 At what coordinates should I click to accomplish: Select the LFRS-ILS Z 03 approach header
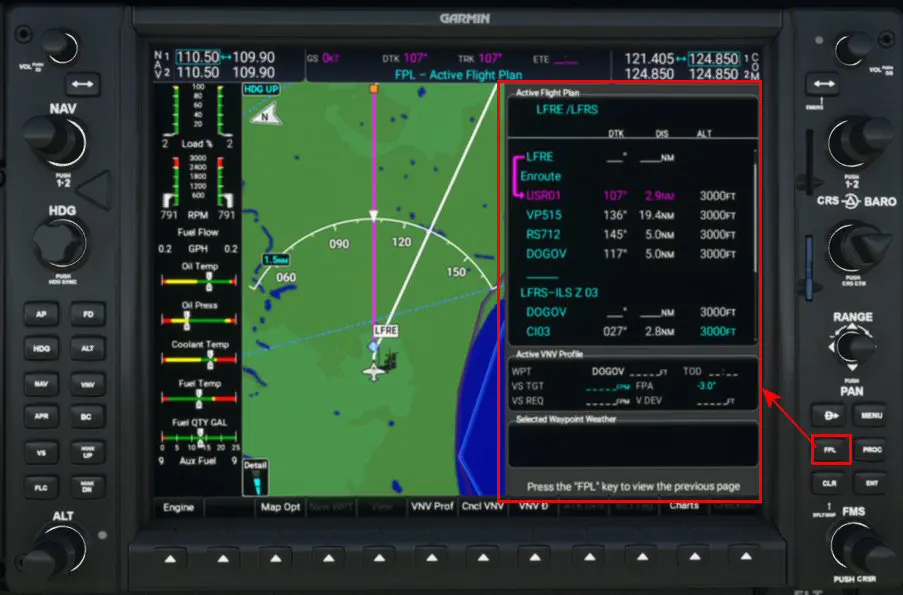click(559, 293)
